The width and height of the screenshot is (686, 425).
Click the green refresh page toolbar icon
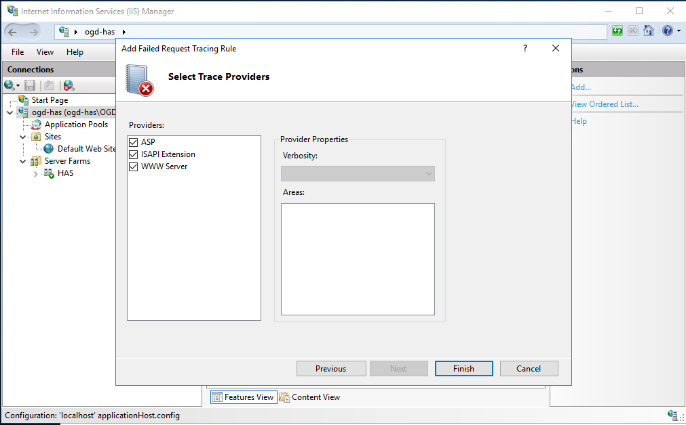coord(617,31)
